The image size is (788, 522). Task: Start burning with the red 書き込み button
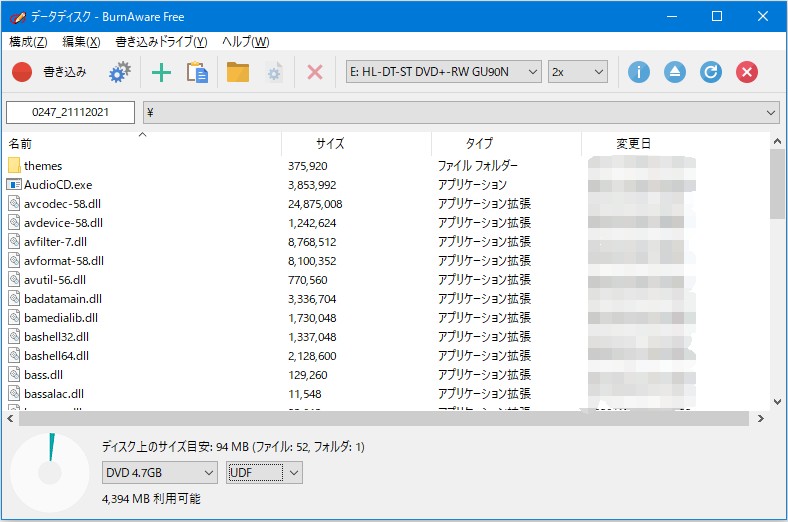[49, 72]
